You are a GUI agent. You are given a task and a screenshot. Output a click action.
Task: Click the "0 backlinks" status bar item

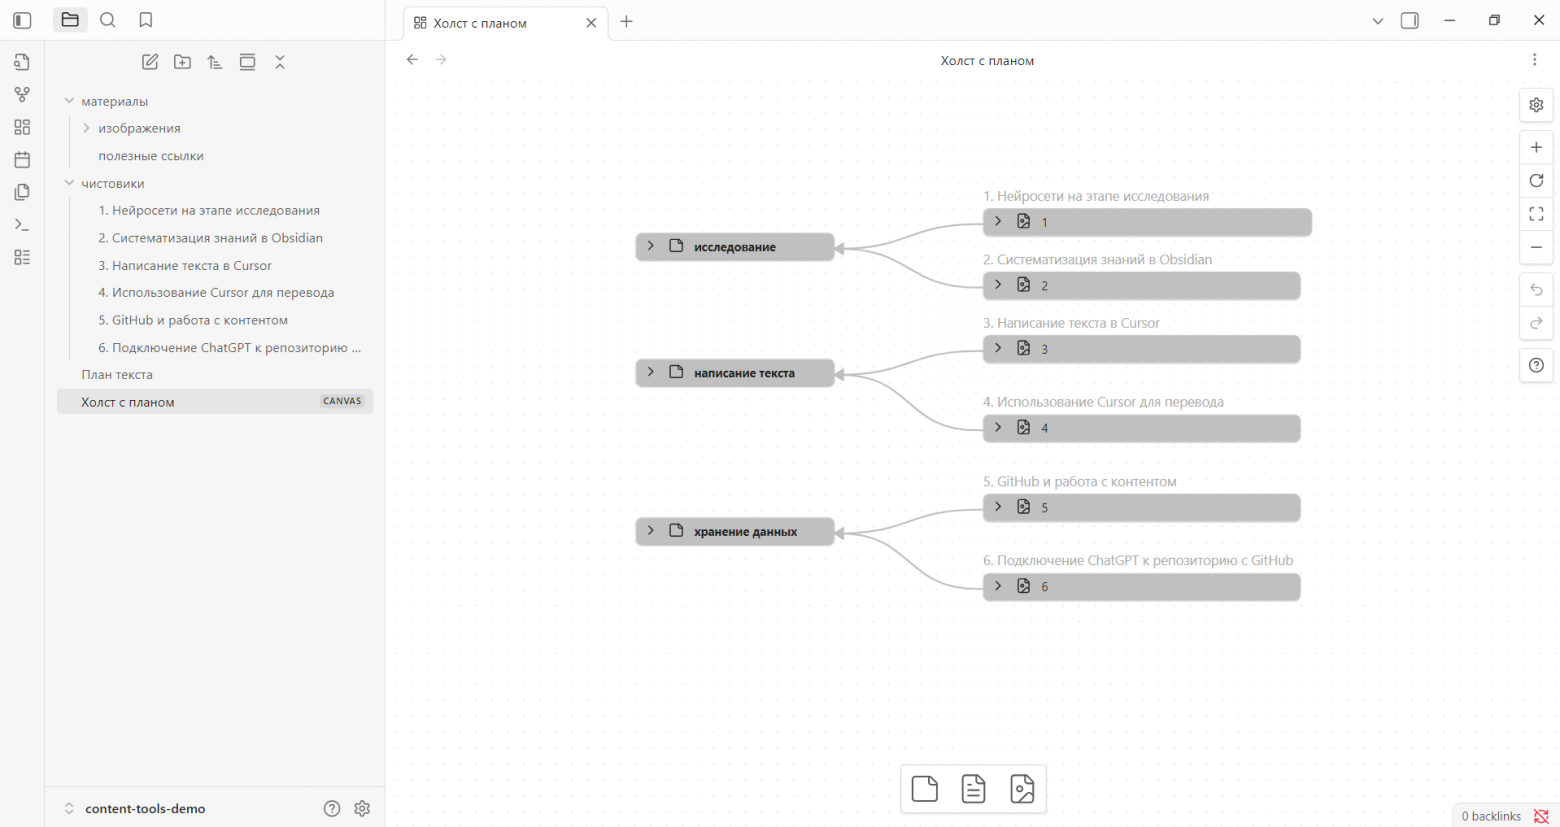tap(1490, 816)
